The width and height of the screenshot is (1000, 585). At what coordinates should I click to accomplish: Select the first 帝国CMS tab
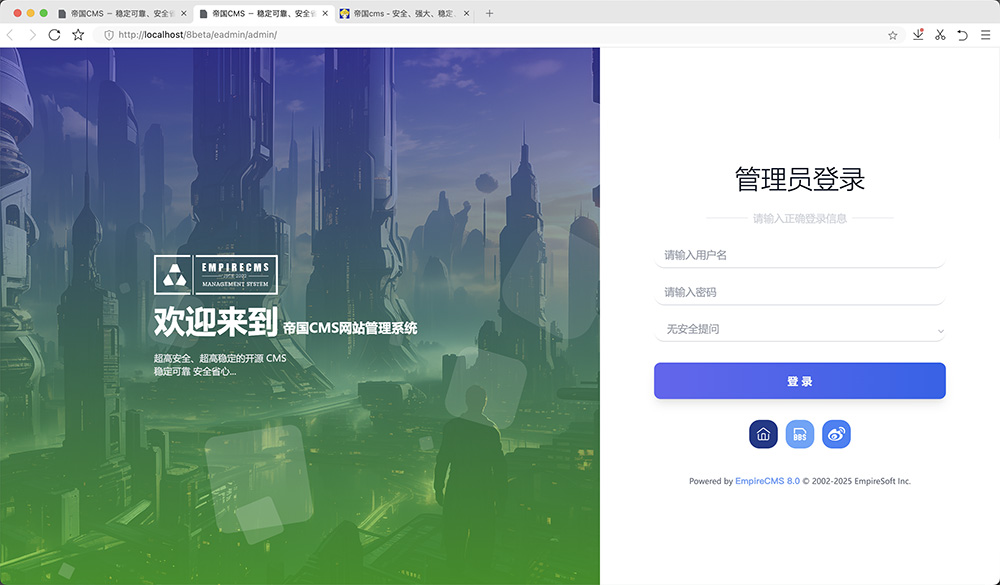pyautogui.click(x=115, y=14)
